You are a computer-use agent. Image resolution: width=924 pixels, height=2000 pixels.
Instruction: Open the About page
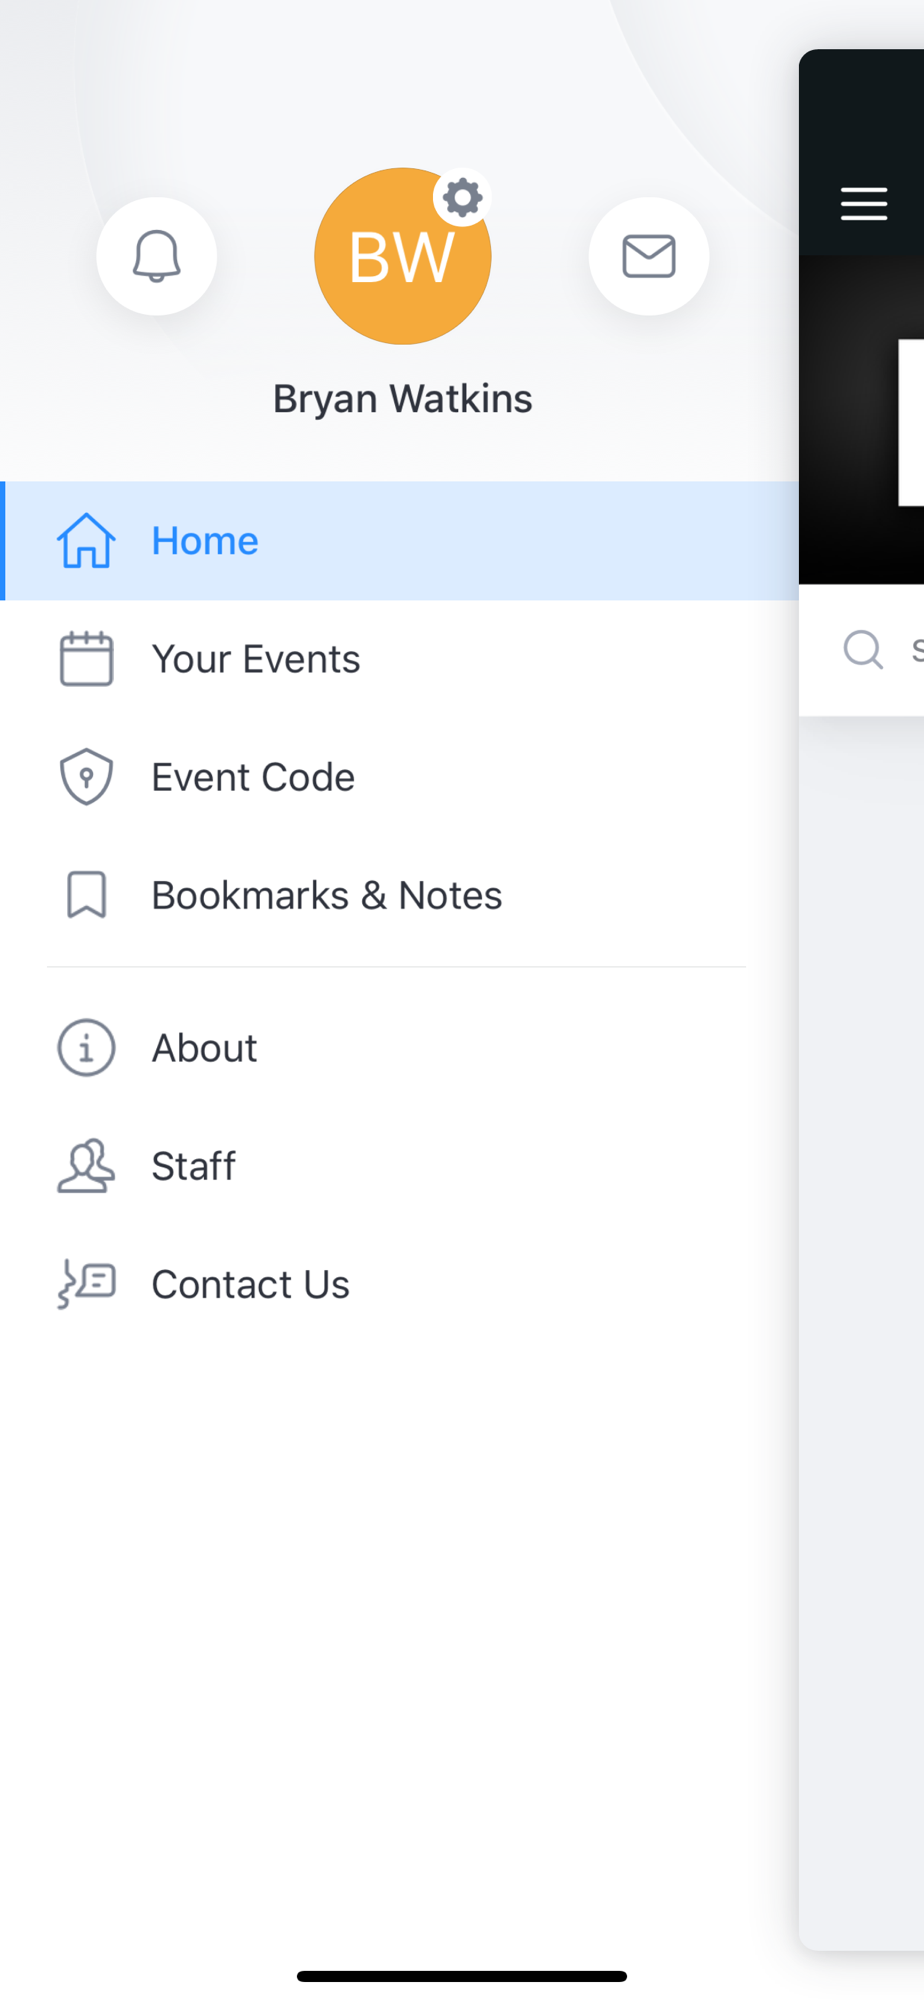pos(400,1048)
